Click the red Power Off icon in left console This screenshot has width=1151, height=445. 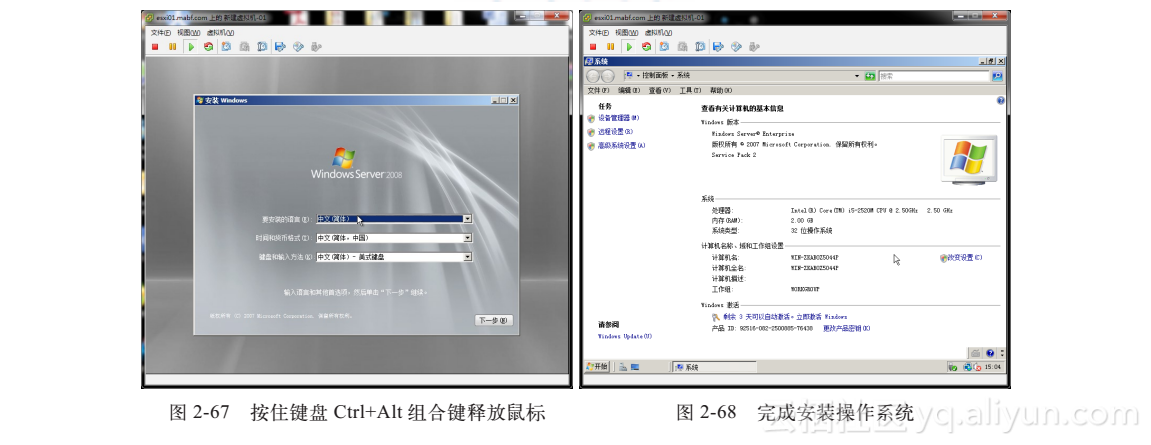tap(155, 46)
